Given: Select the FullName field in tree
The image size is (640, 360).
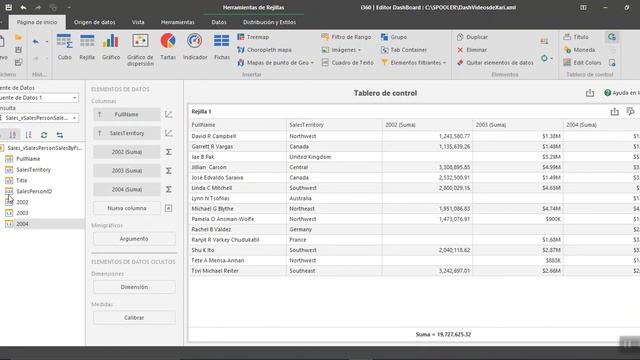Looking at the screenshot, I should pyautogui.click(x=28, y=158).
